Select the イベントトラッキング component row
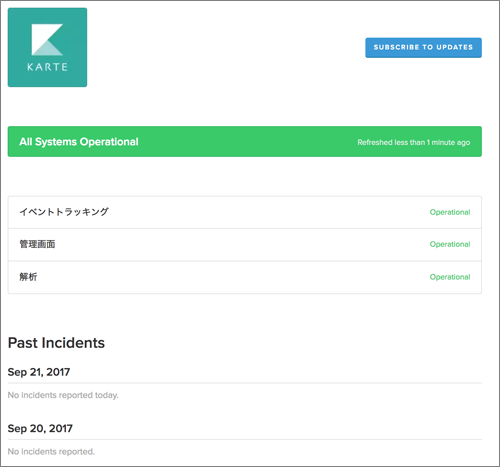The height and width of the screenshot is (467, 500). (245, 212)
